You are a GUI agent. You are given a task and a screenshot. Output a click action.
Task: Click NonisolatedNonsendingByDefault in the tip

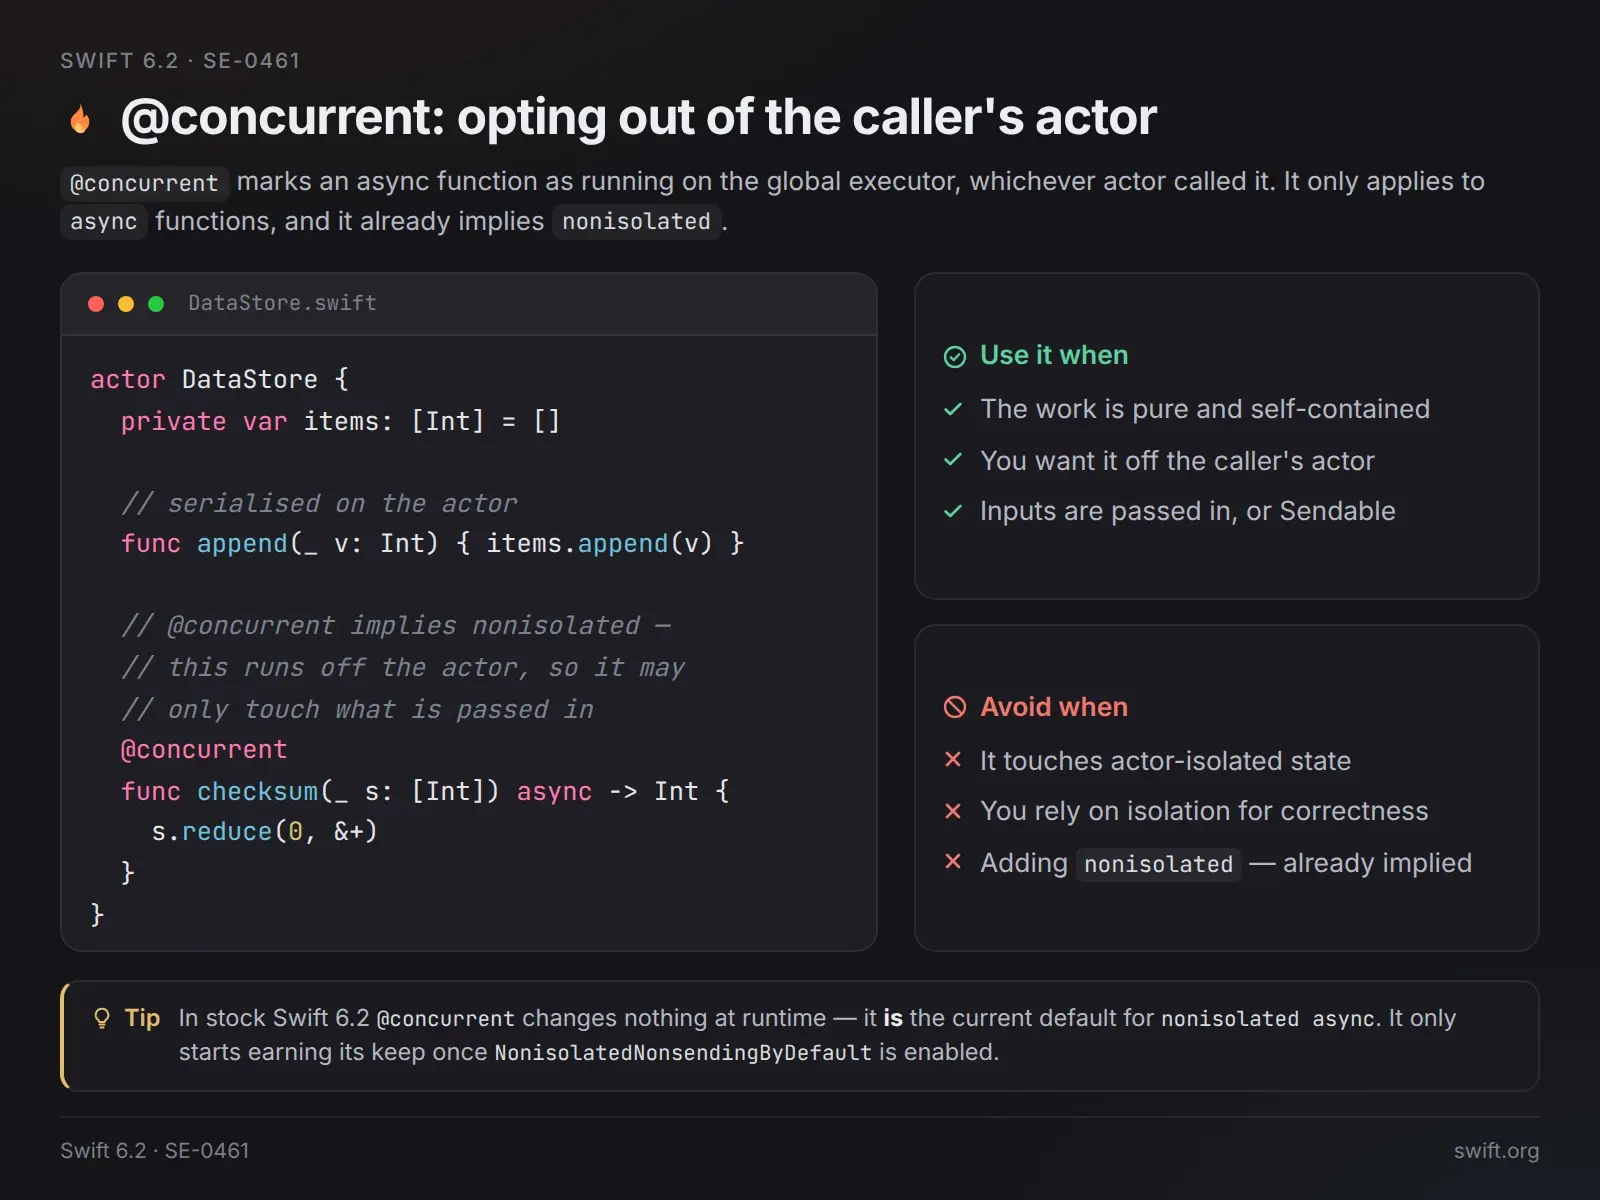(683, 1053)
